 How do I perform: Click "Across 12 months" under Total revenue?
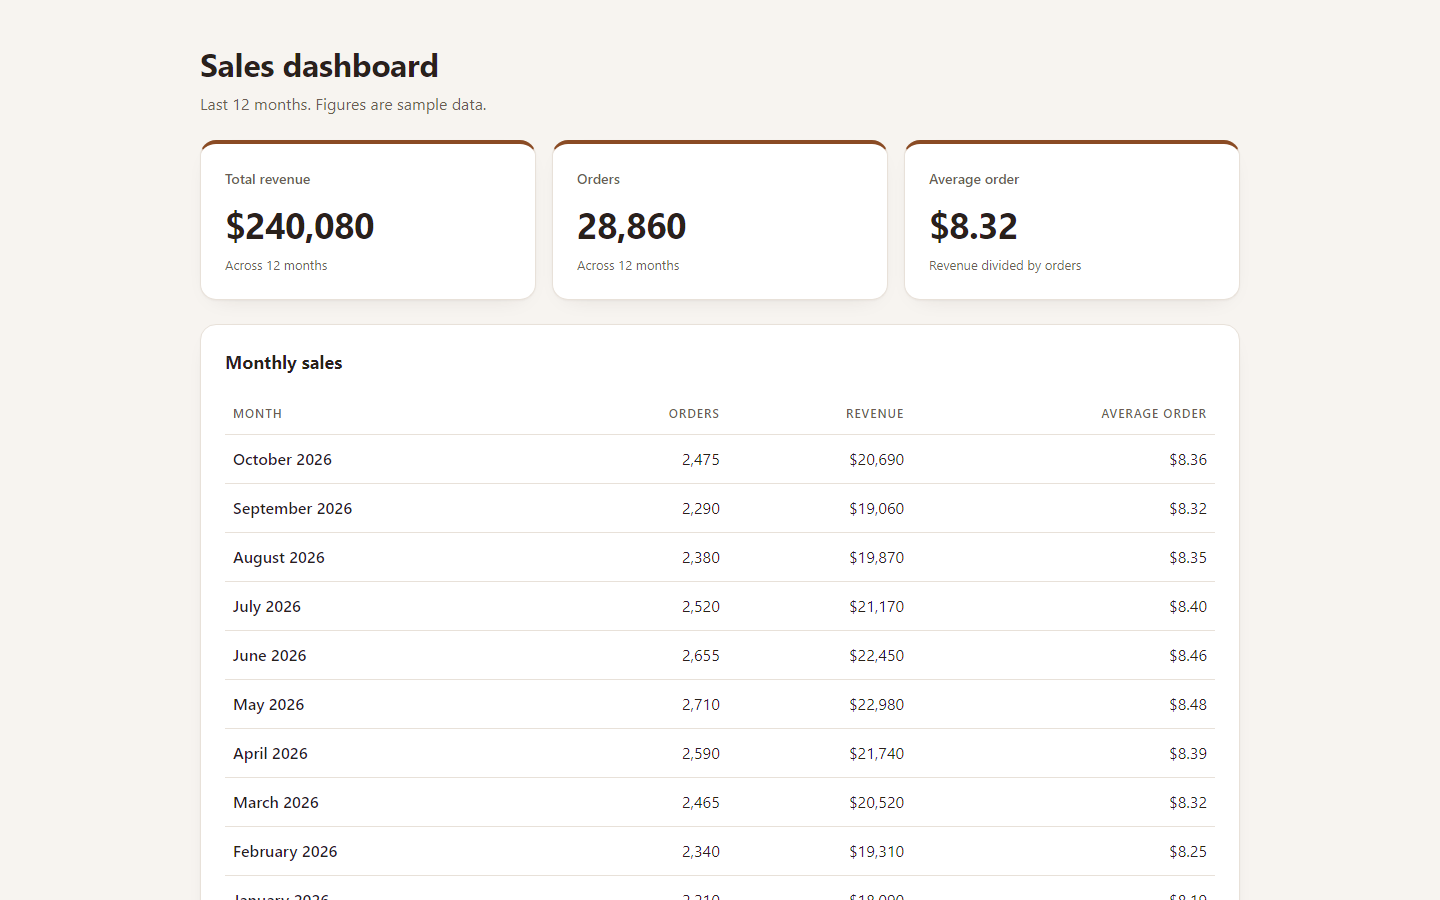coord(276,266)
